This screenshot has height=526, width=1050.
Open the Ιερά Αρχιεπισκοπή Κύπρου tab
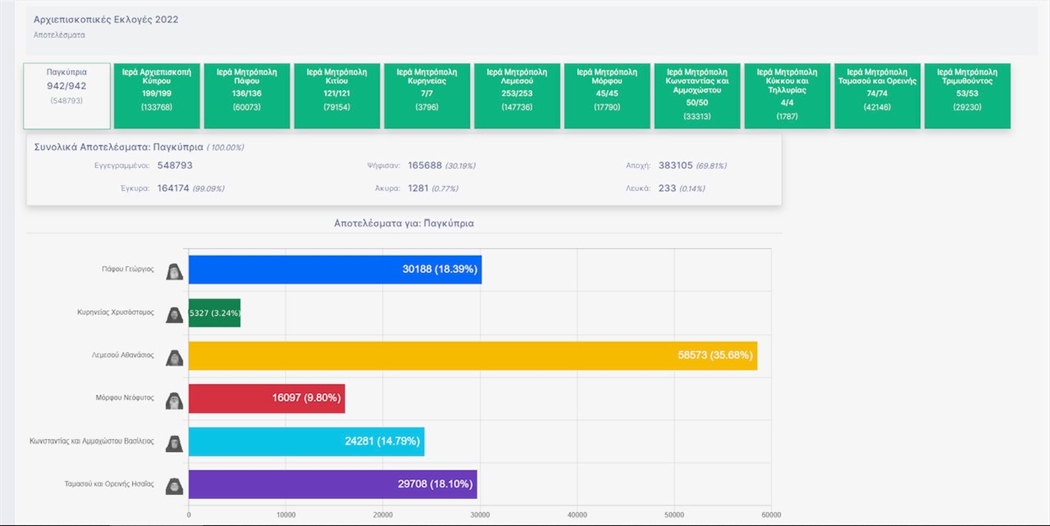pyautogui.click(x=157, y=96)
